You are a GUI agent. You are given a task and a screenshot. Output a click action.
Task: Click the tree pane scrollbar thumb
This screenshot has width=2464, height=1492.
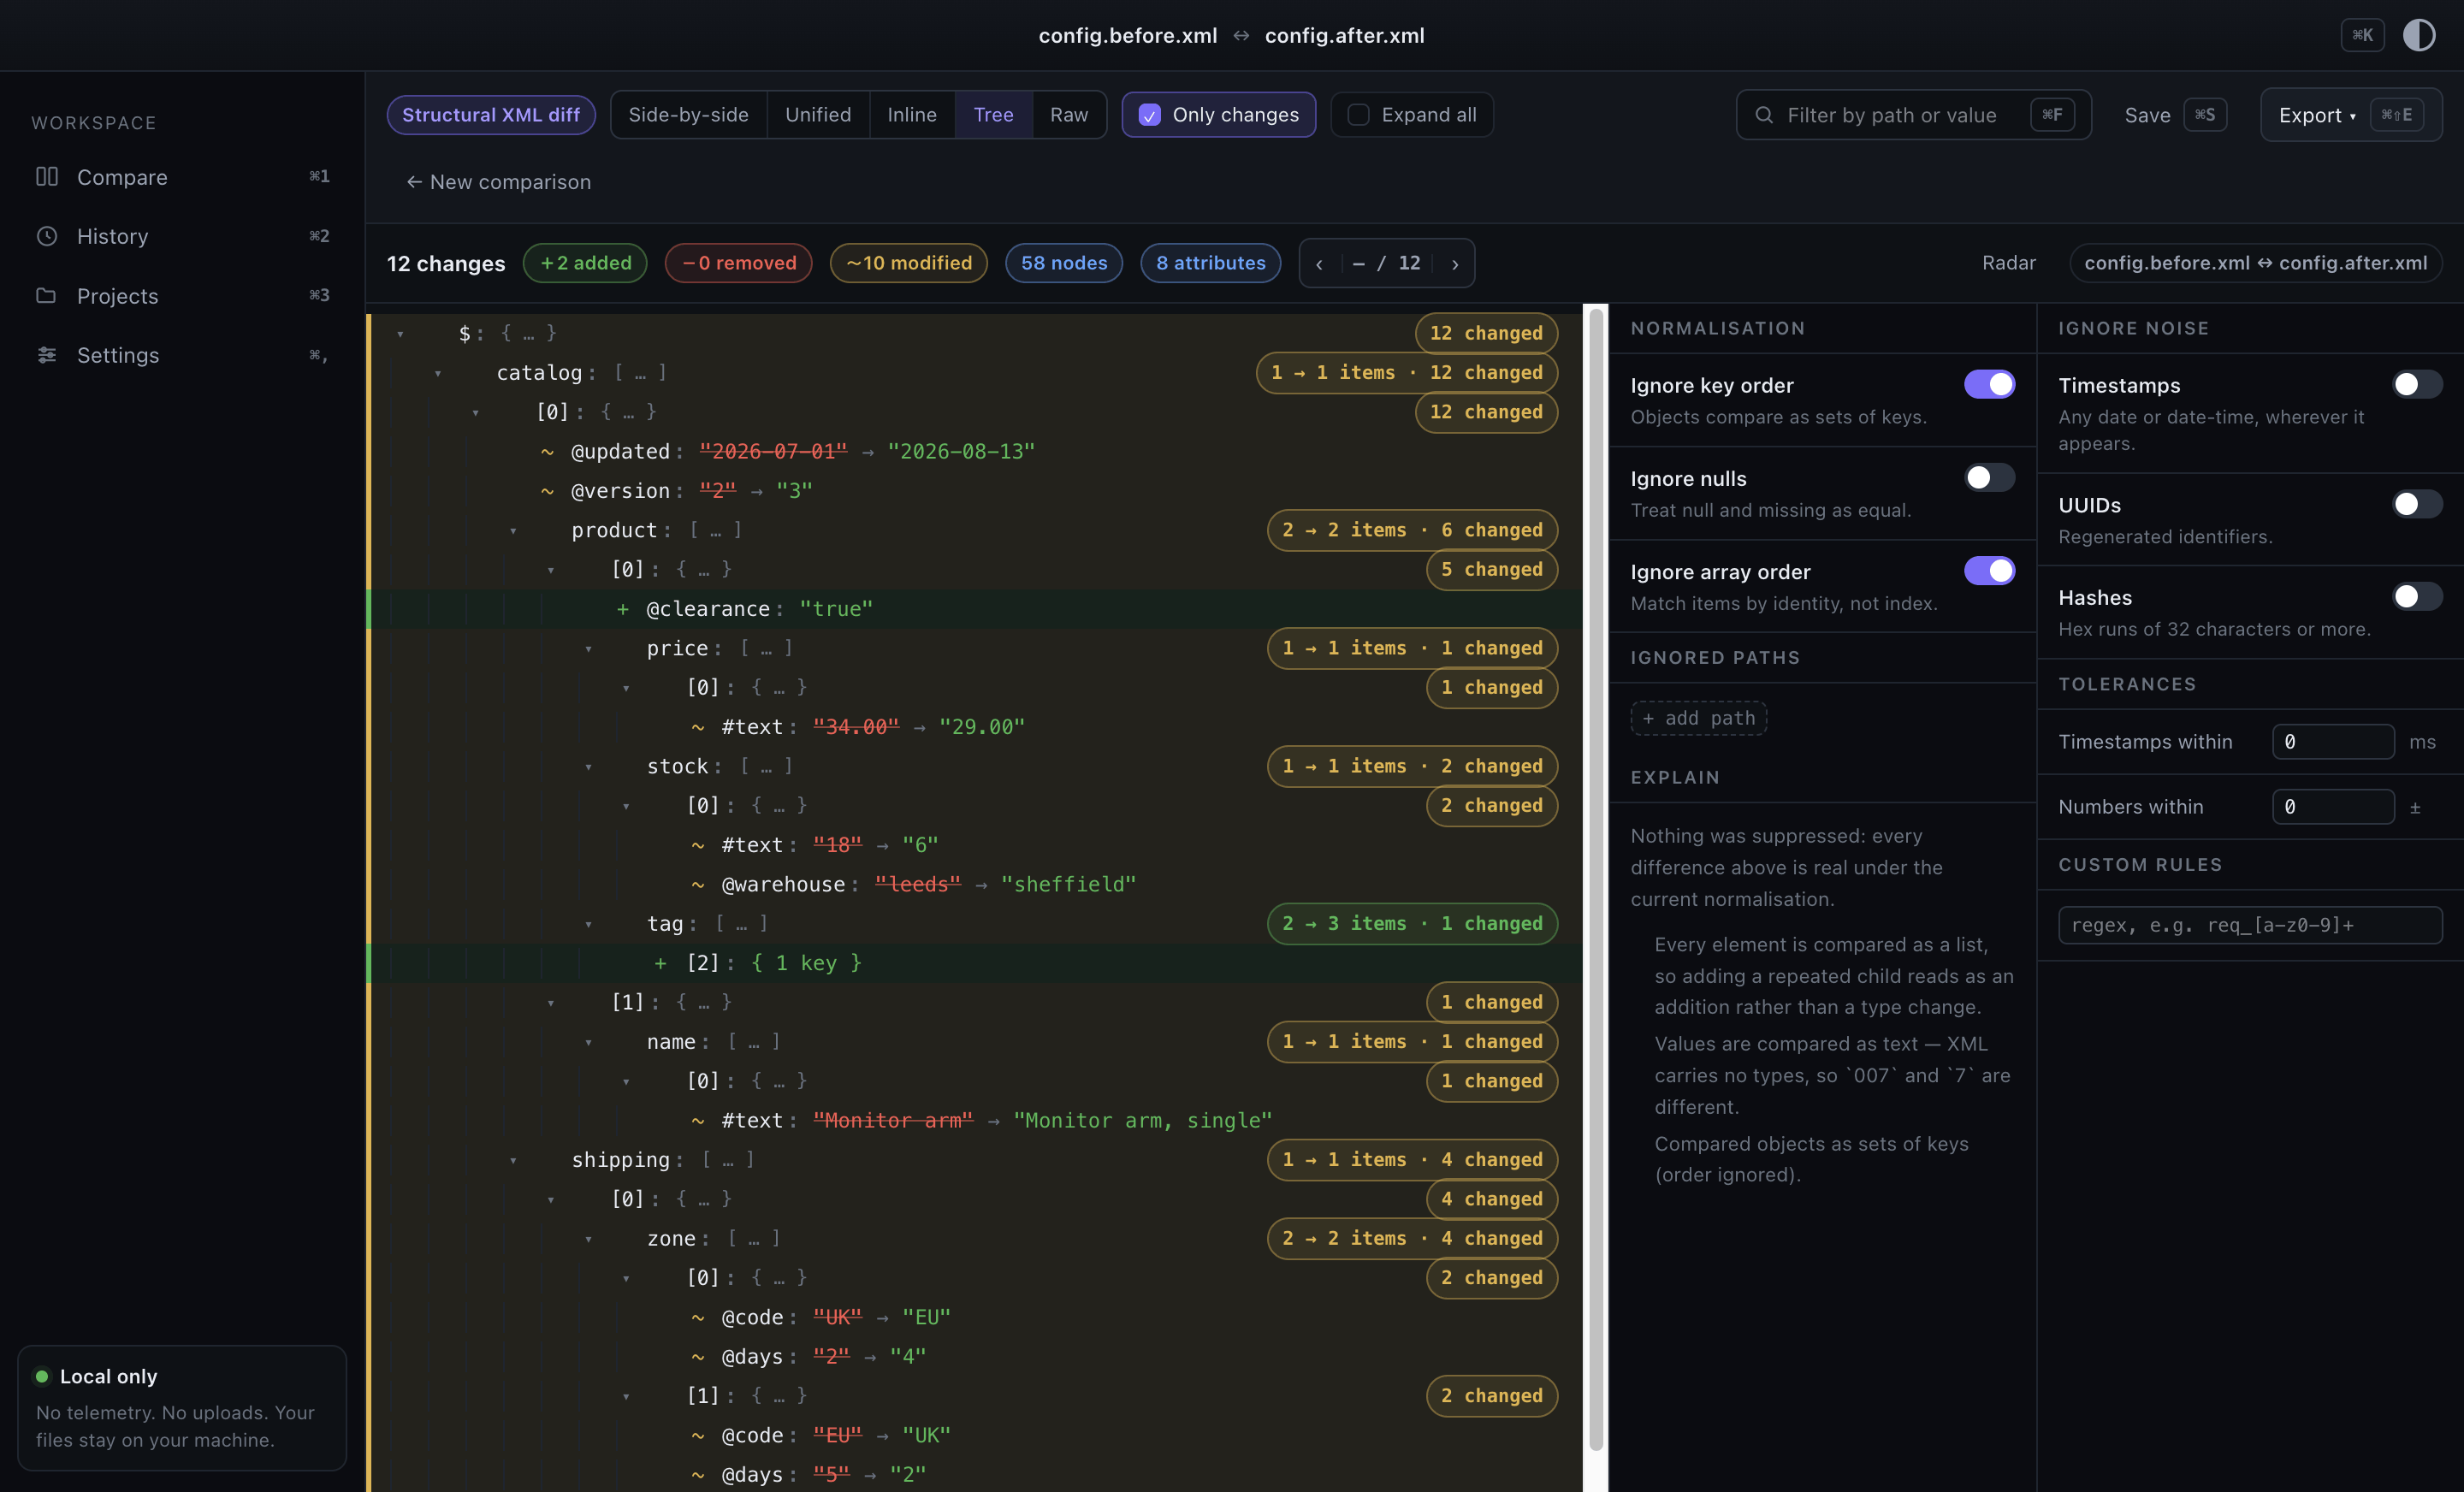[x=1596, y=880]
